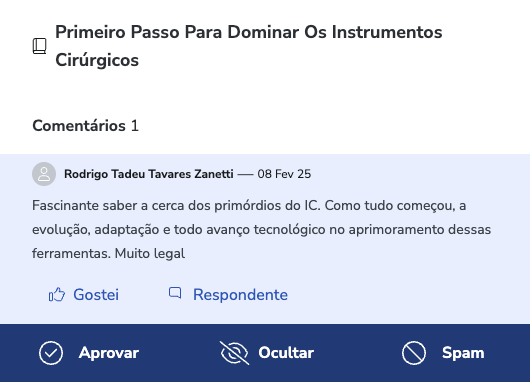Screen dimensions: 530x383
Task: Click the word Cirúrgicos in the title
Action: point(97,60)
